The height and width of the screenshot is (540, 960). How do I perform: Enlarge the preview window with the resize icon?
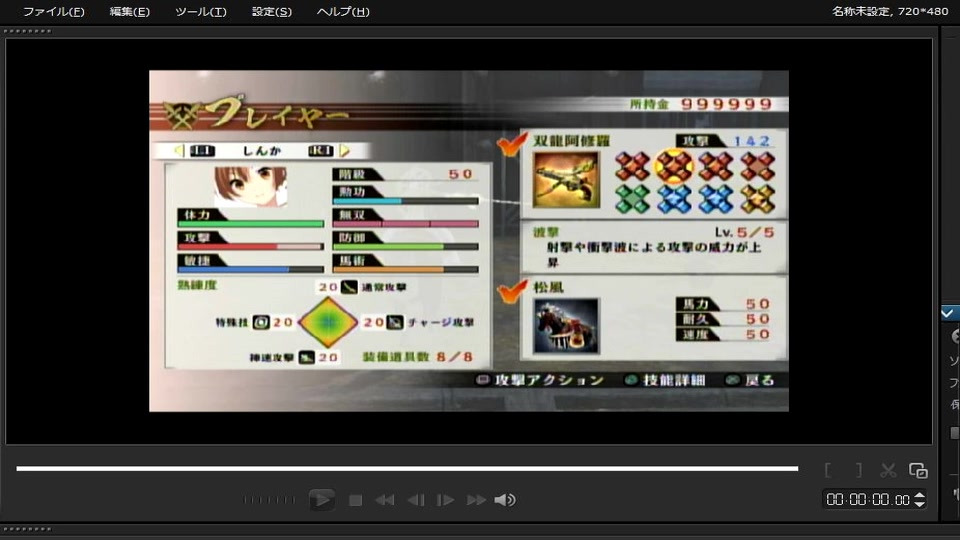pyautogui.click(x=918, y=470)
